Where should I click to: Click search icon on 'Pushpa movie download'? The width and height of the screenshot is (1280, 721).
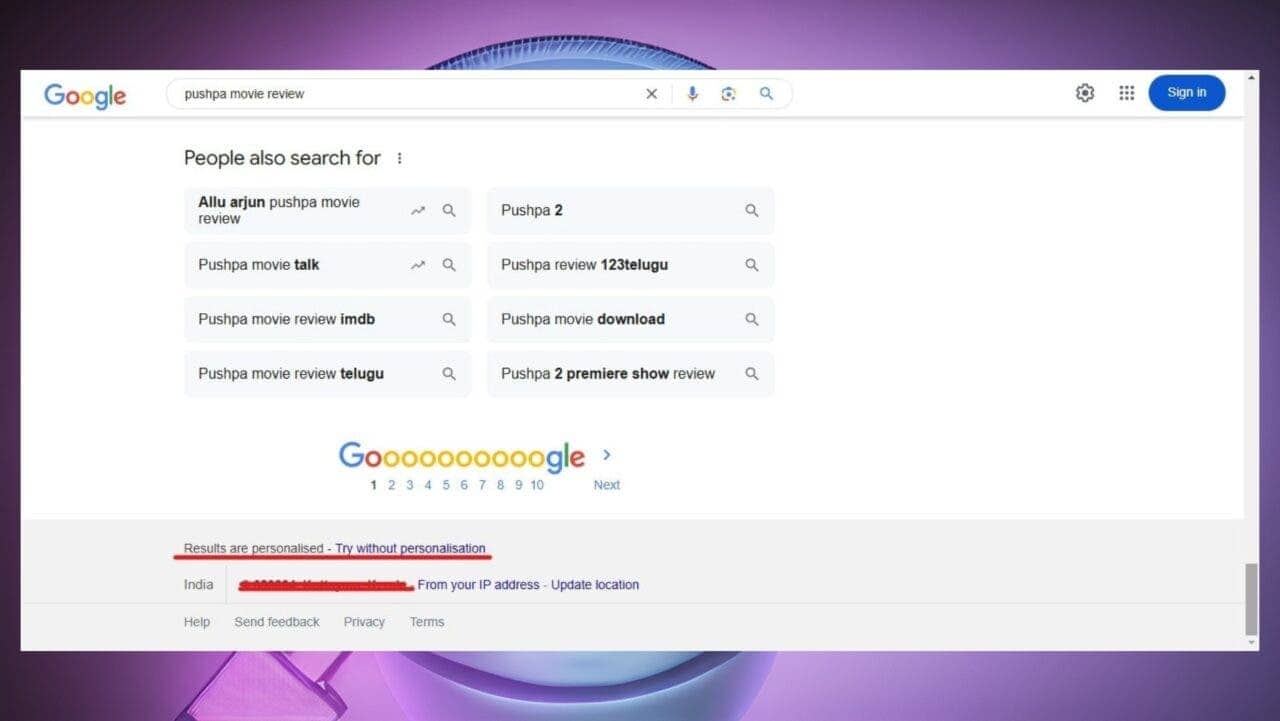point(752,319)
